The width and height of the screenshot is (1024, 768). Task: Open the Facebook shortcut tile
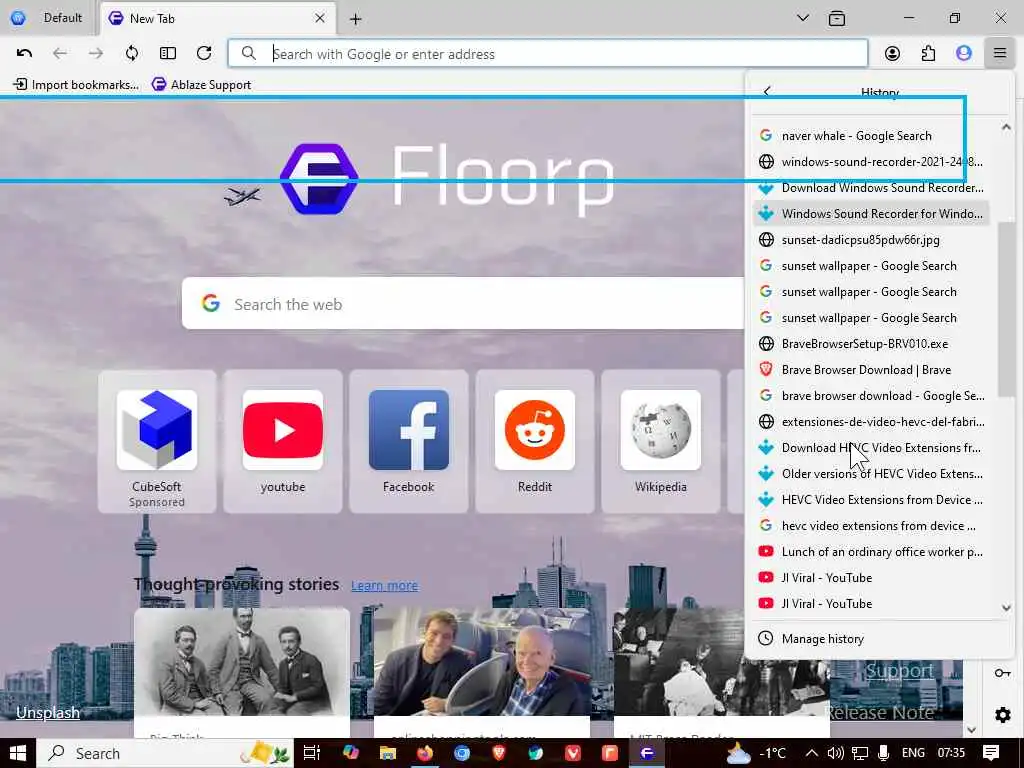[409, 441]
